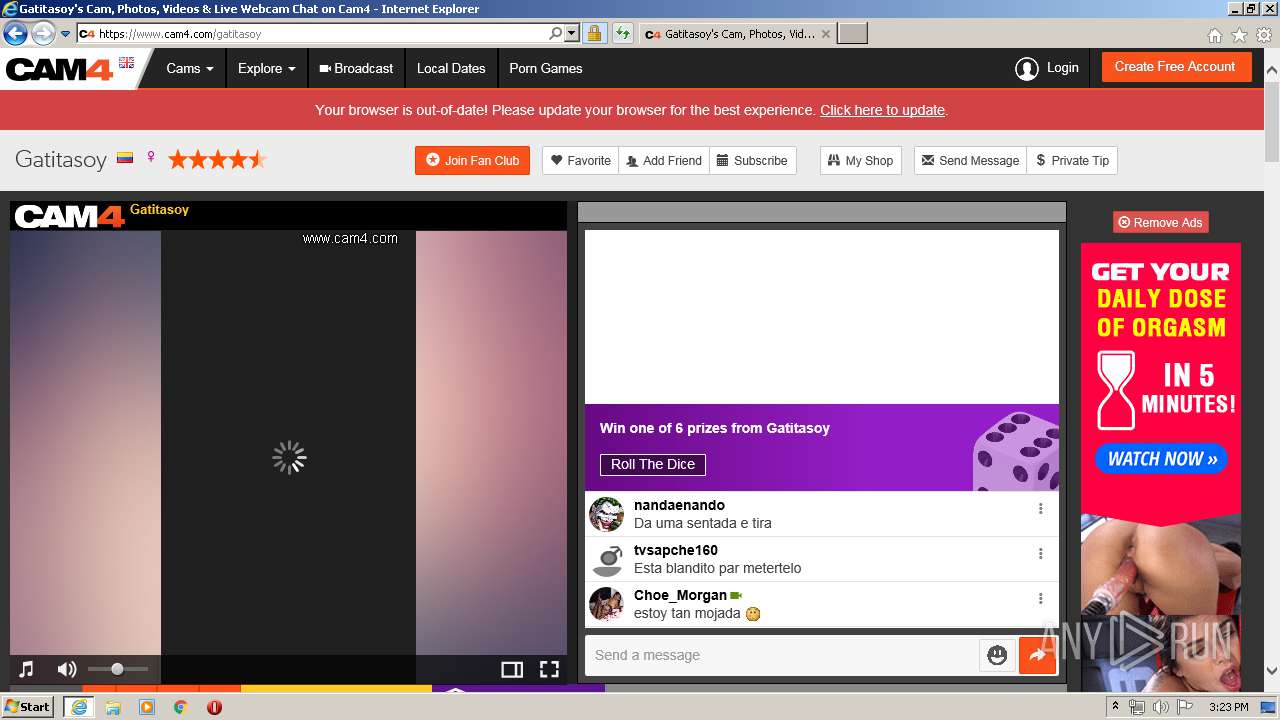Click the music note icon in player
Image resolution: width=1280 pixels, height=720 pixels.
[27, 669]
